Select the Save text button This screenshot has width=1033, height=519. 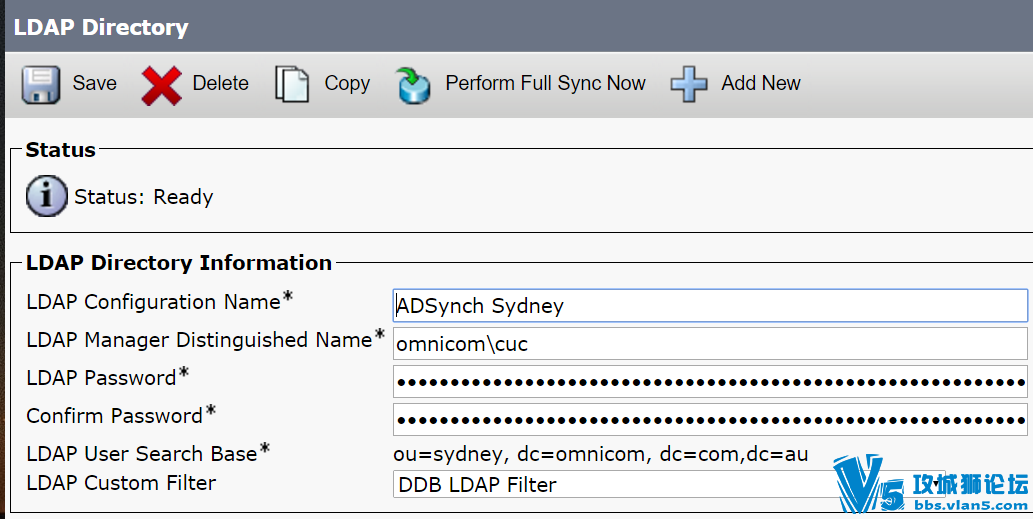tap(94, 83)
